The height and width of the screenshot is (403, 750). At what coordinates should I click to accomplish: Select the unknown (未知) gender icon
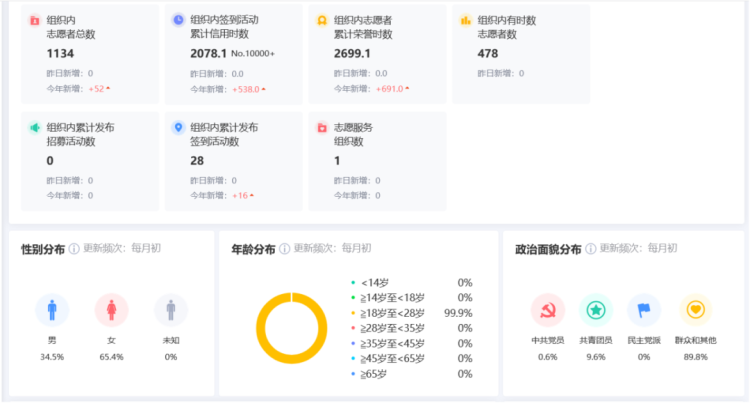click(x=170, y=311)
